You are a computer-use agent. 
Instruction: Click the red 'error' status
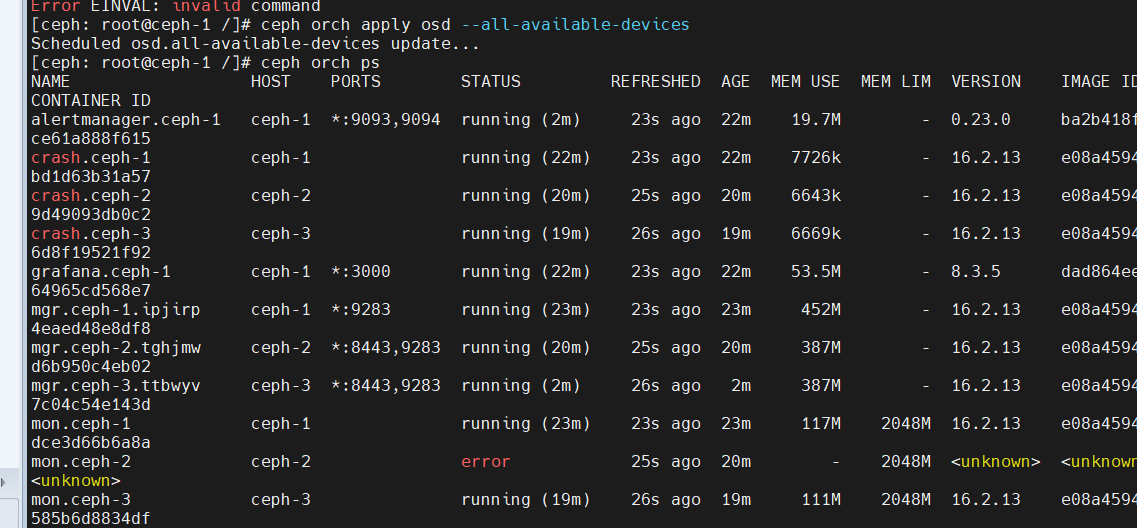point(486,461)
